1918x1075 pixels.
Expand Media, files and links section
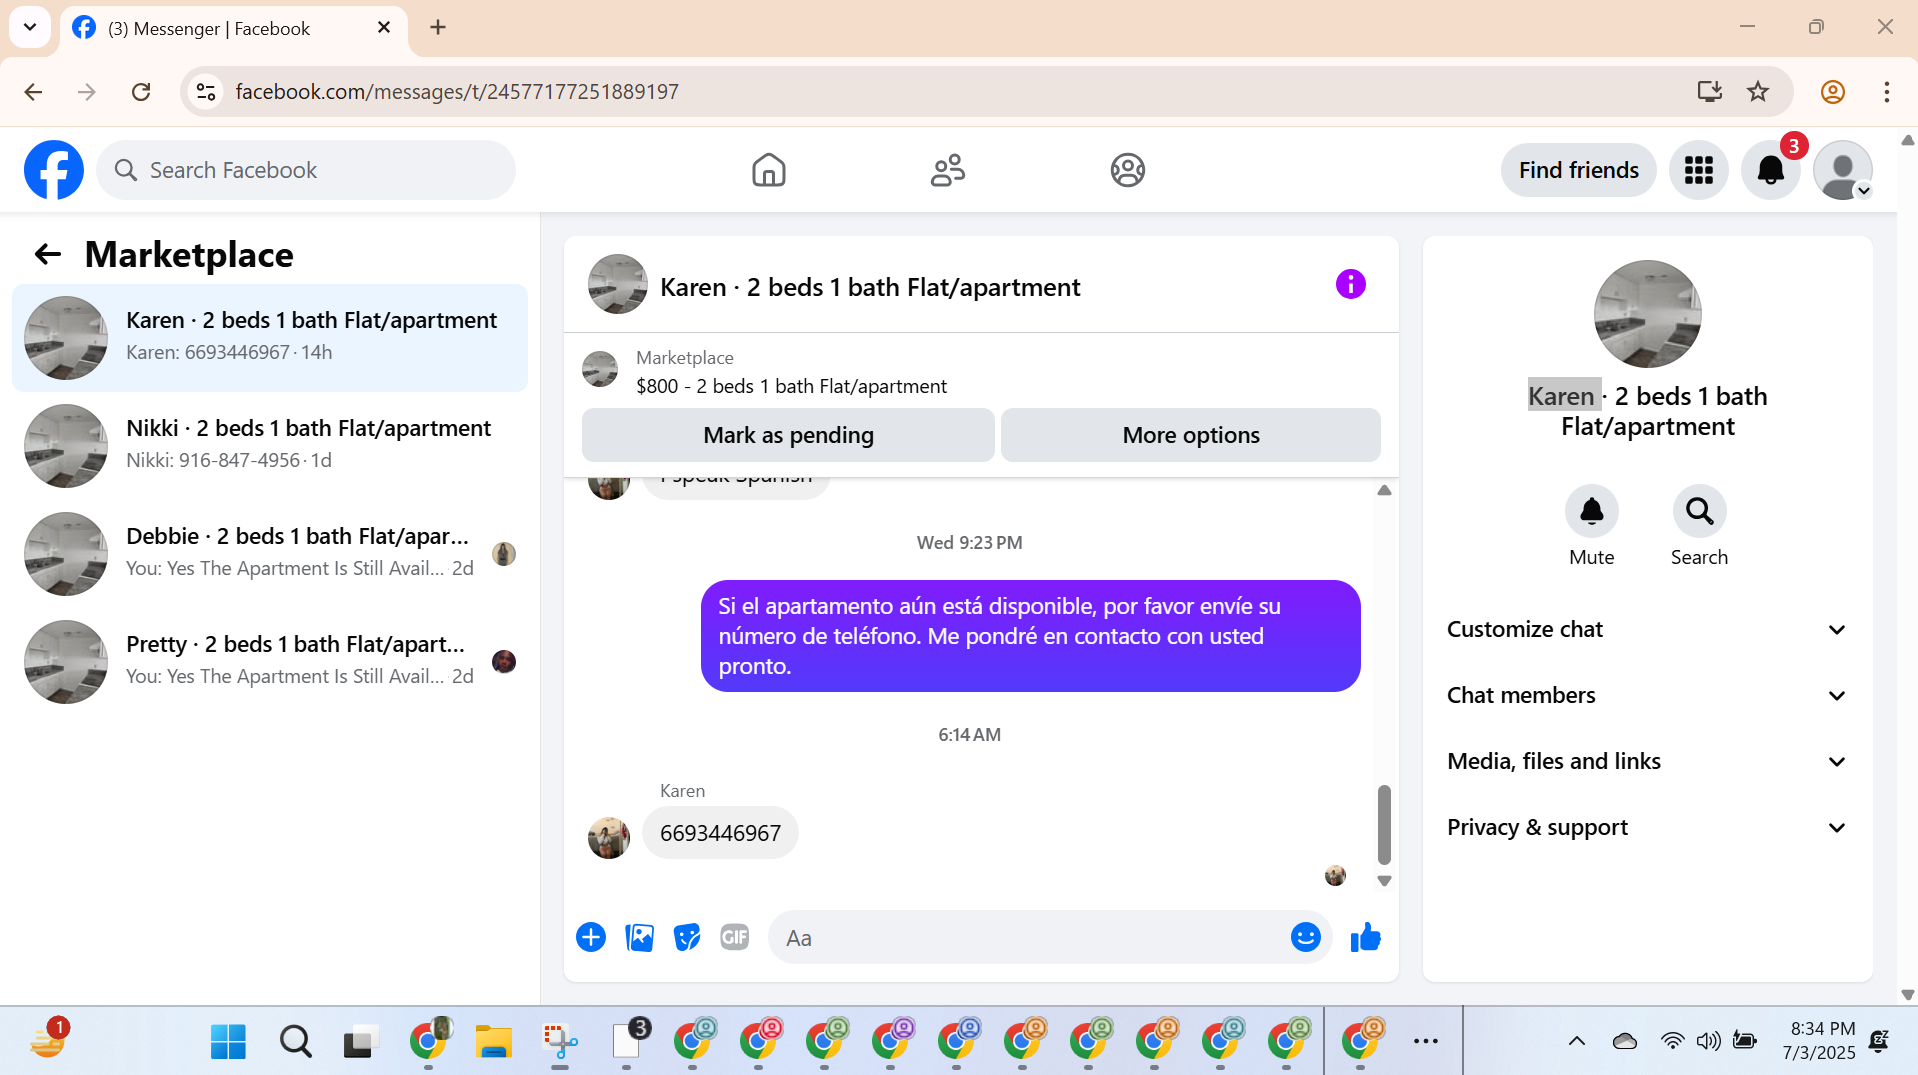pyautogui.click(x=1647, y=762)
